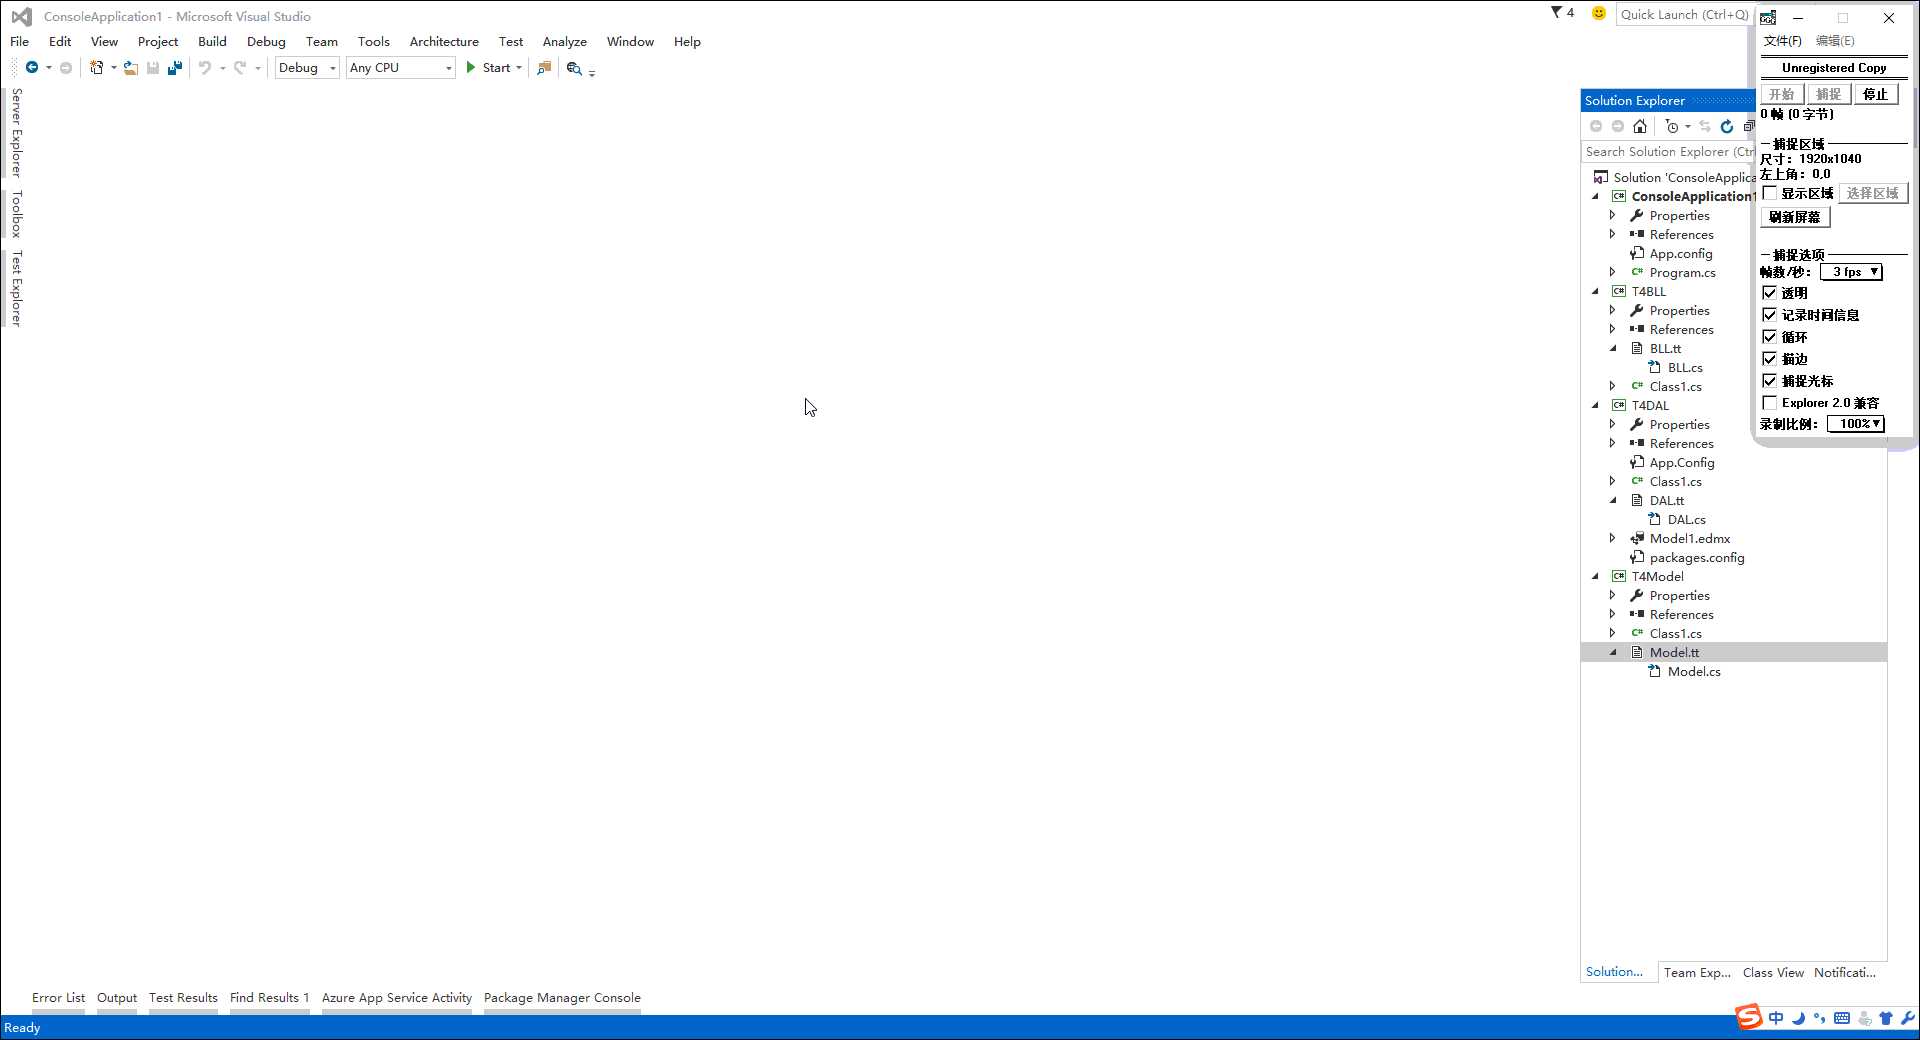Viewport: 1920px width, 1040px height.
Task: Click the 停止 stop button
Action: [1876, 94]
